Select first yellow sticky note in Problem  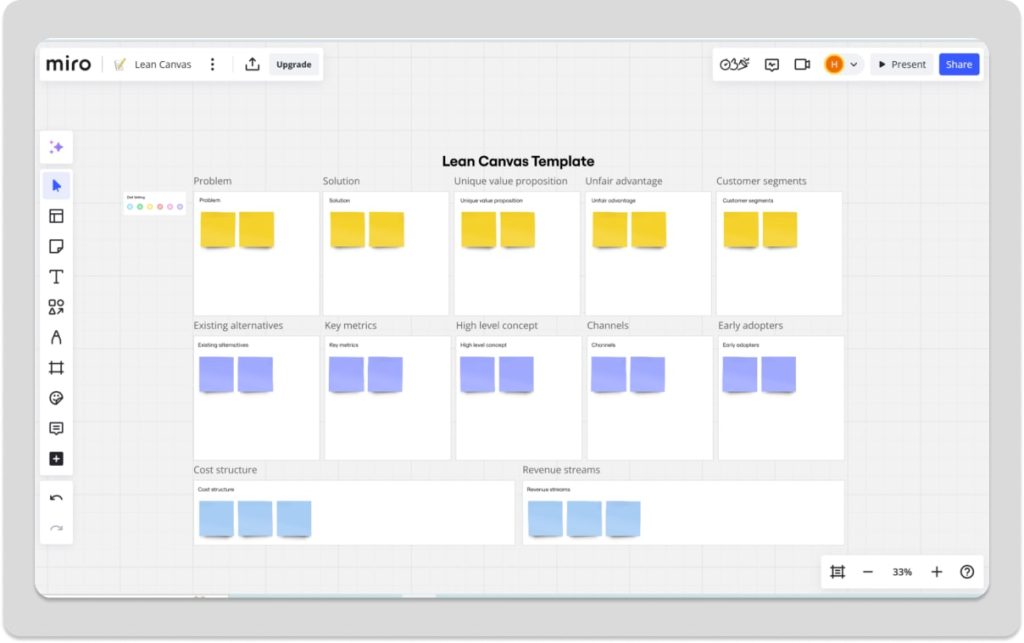point(218,230)
